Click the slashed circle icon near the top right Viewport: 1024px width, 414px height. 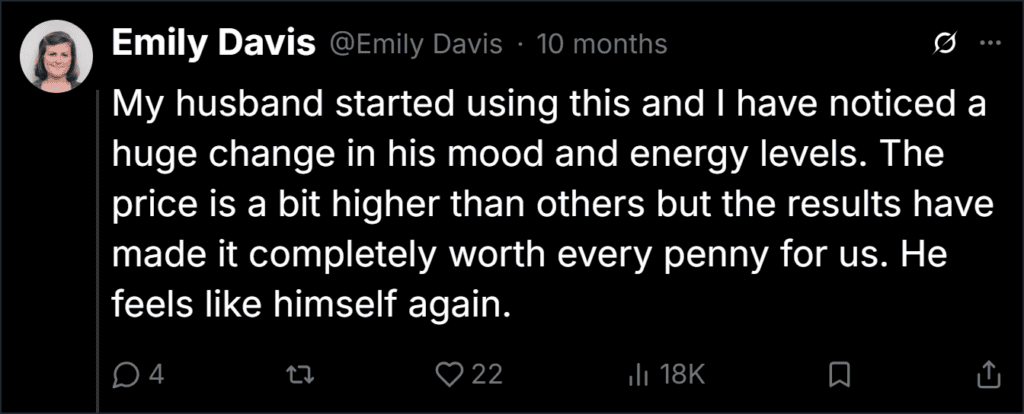tap(945, 44)
